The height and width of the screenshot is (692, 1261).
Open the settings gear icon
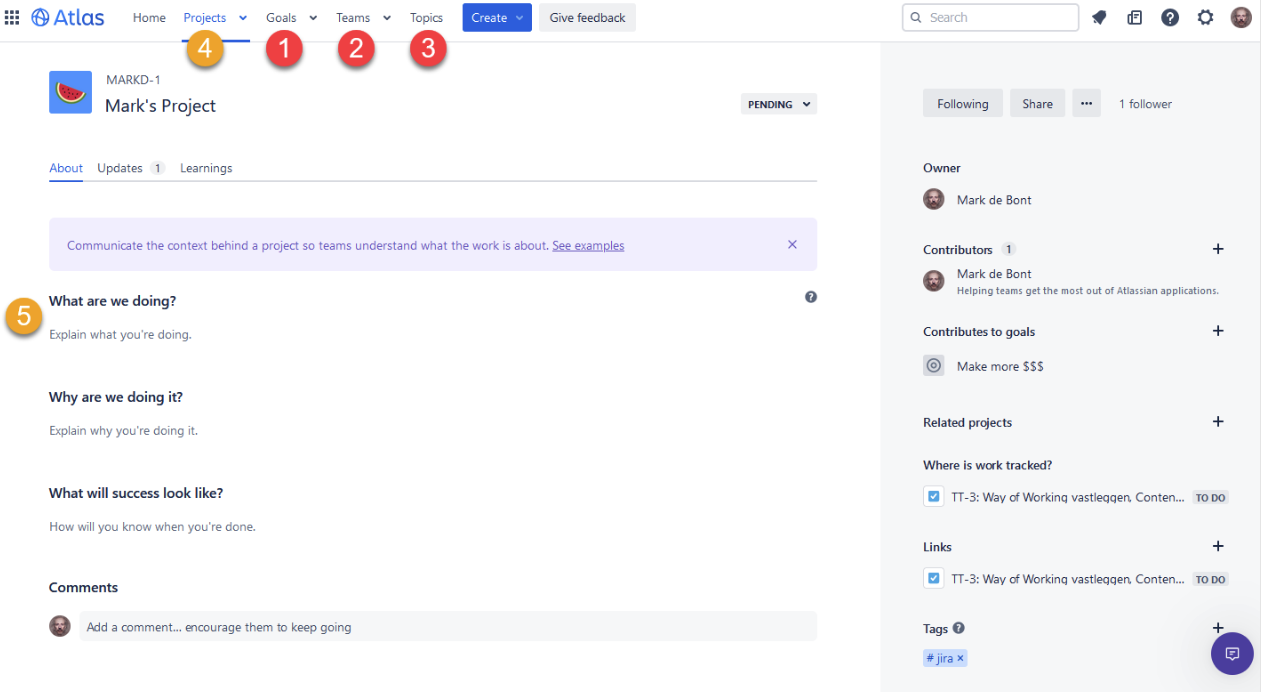[x=1205, y=17]
